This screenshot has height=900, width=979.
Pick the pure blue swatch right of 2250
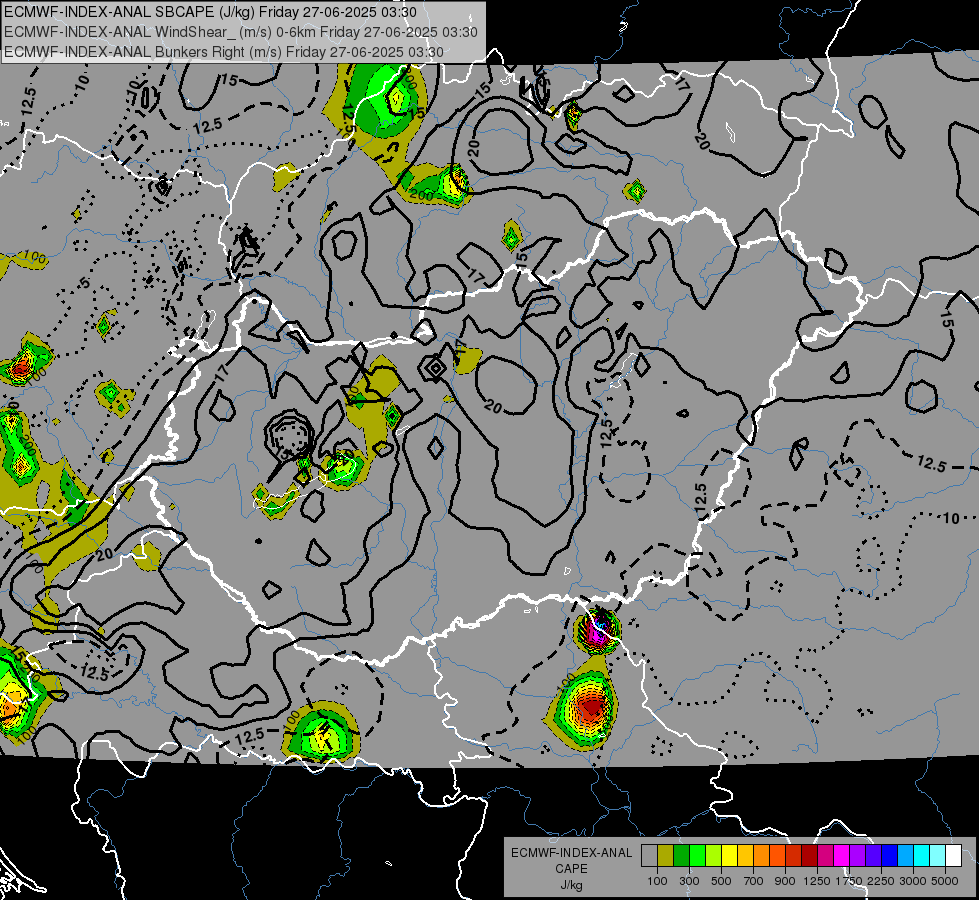coord(890,855)
